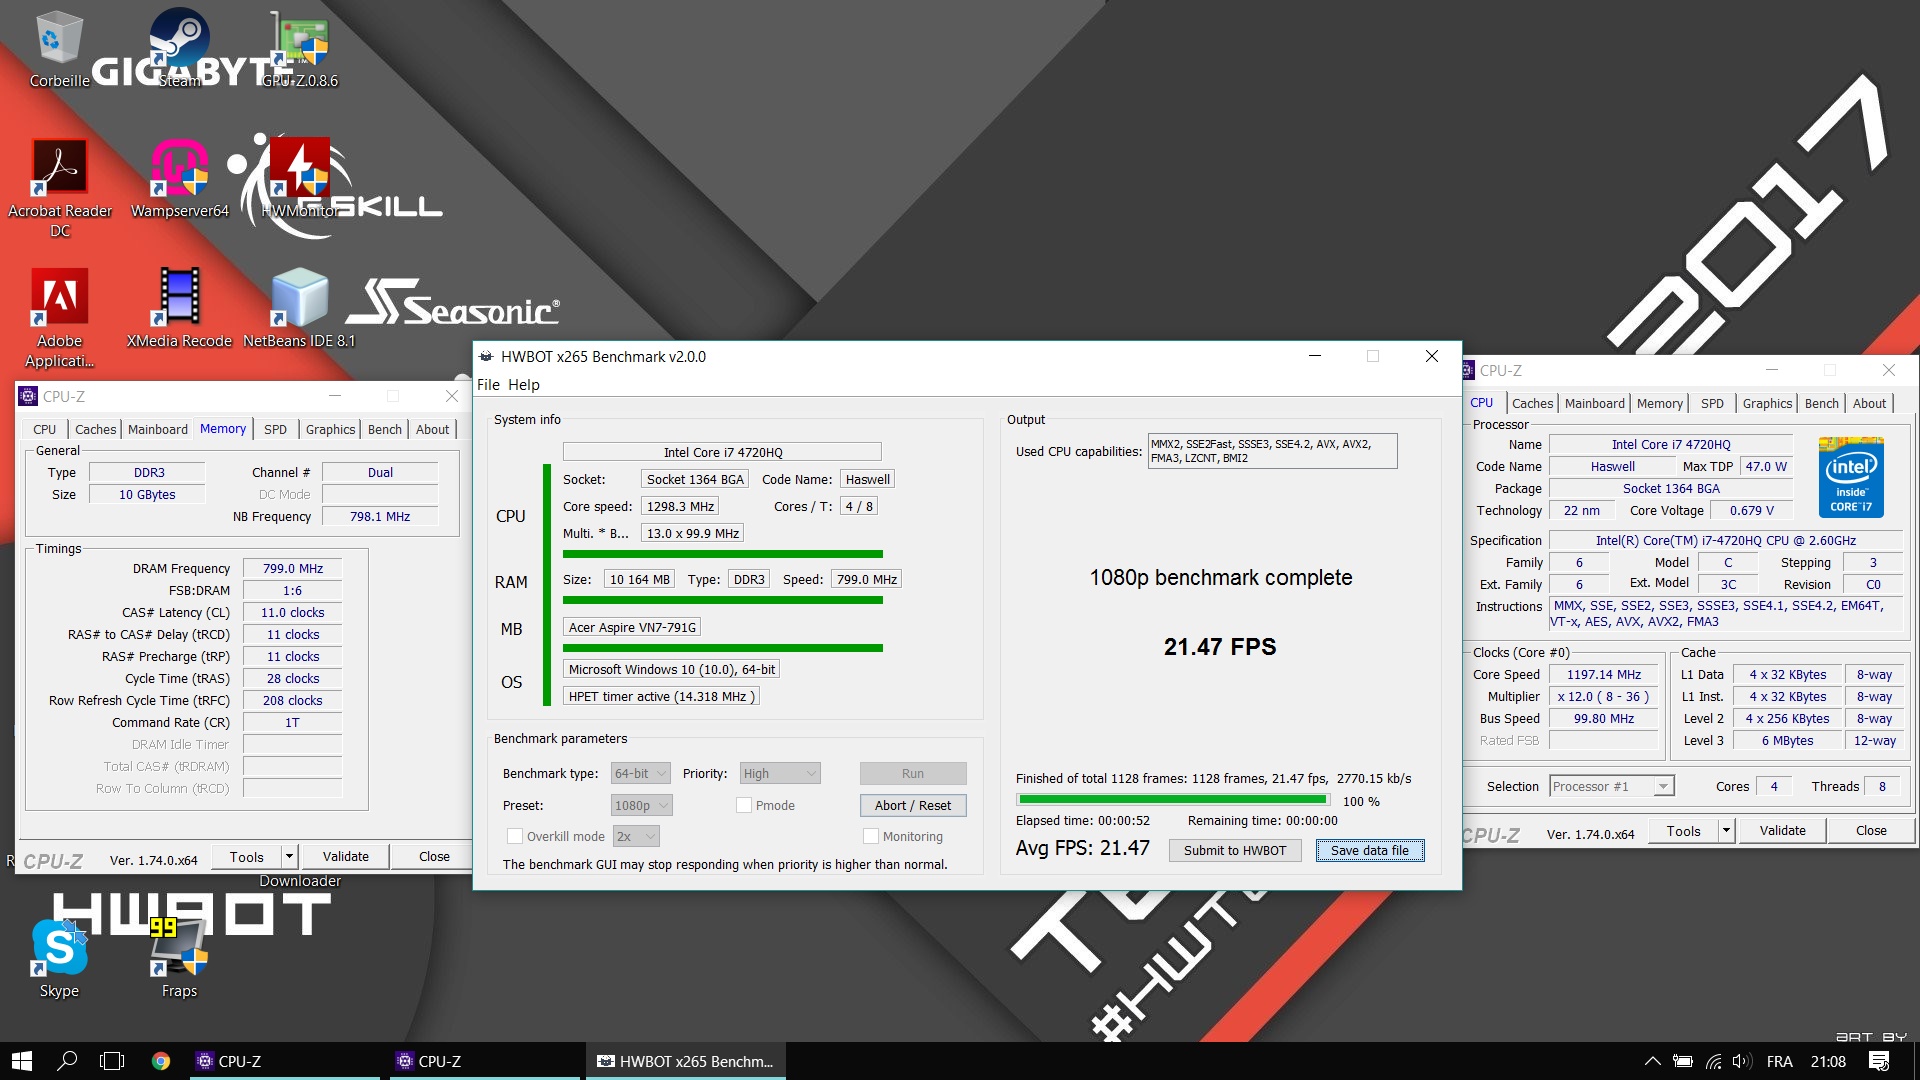Screen dimensions: 1920x1080
Task: Open the Wi-Fi network tray icon
Action: click(1713, 1061)
